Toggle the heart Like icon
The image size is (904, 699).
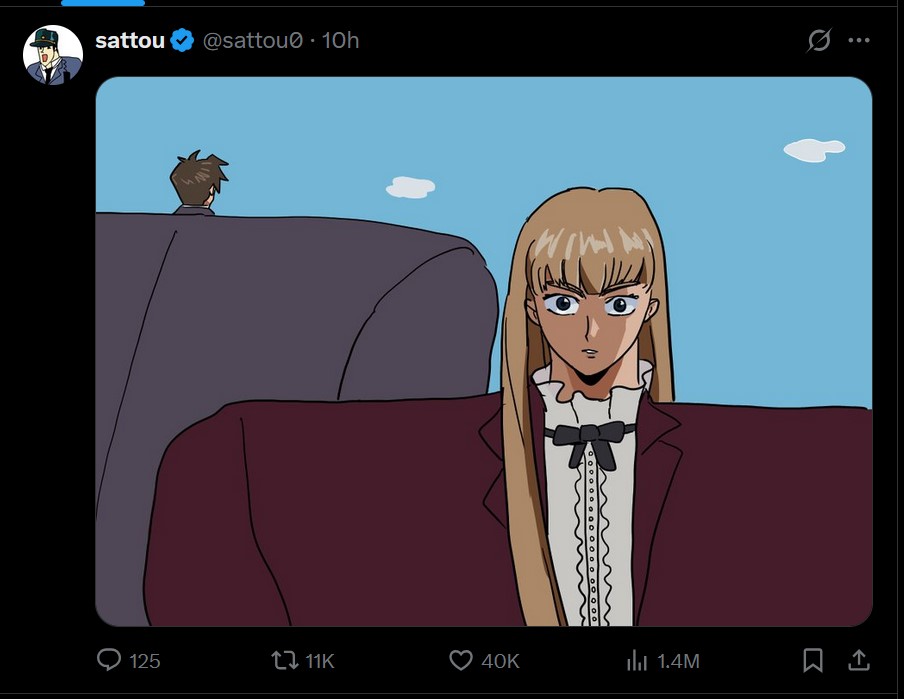pyautogui.click(x=461, y=660)
